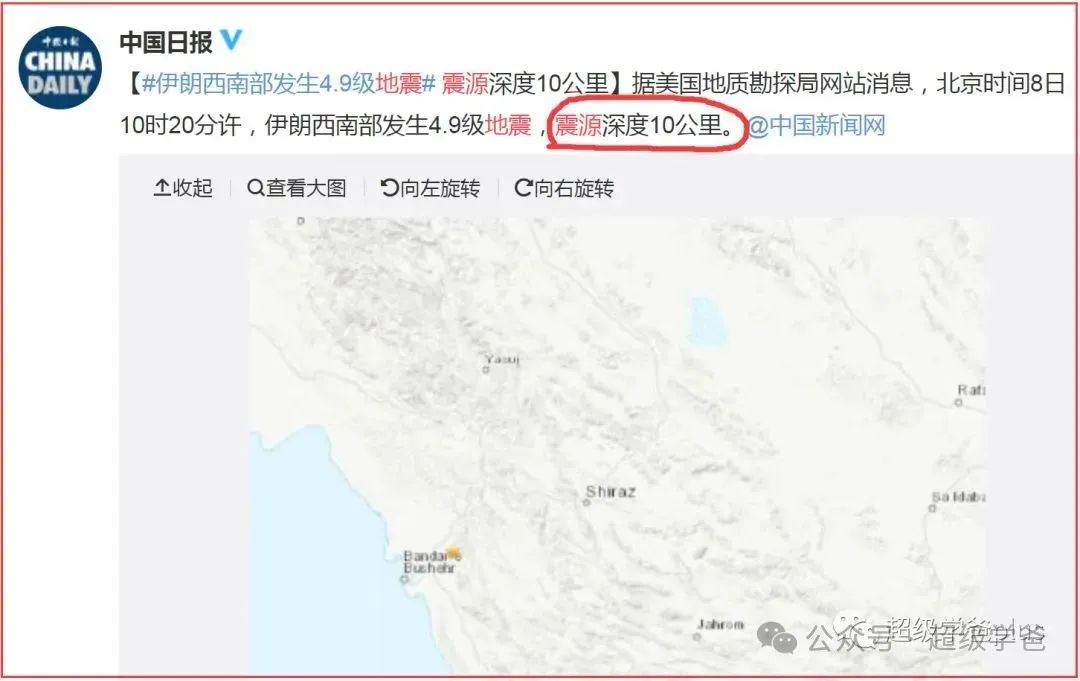Click the Yasuj city marker on map

[x=486, y=370]
